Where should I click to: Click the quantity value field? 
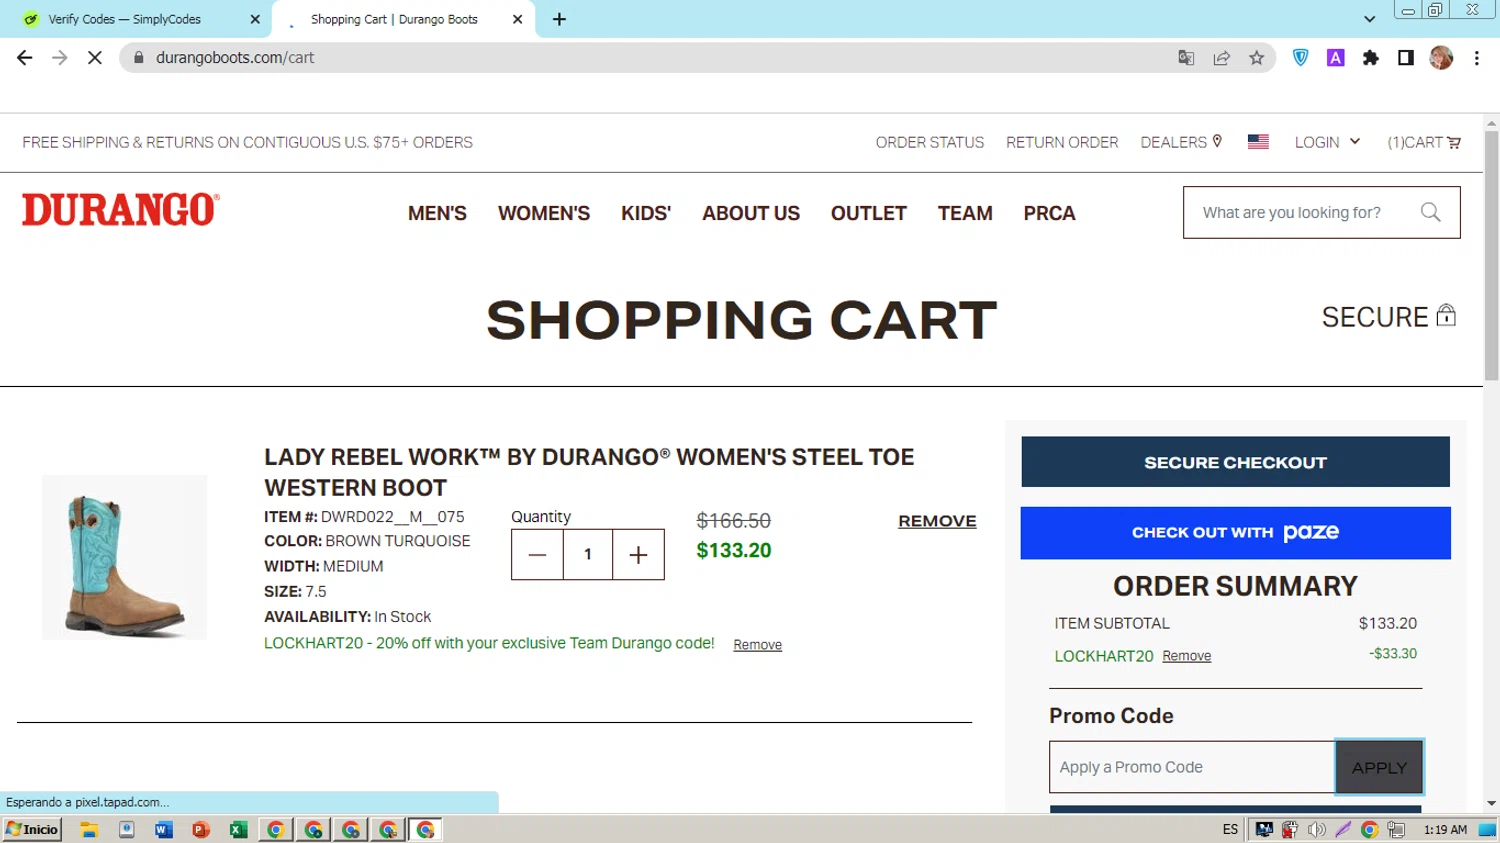(x=588, y=555)
